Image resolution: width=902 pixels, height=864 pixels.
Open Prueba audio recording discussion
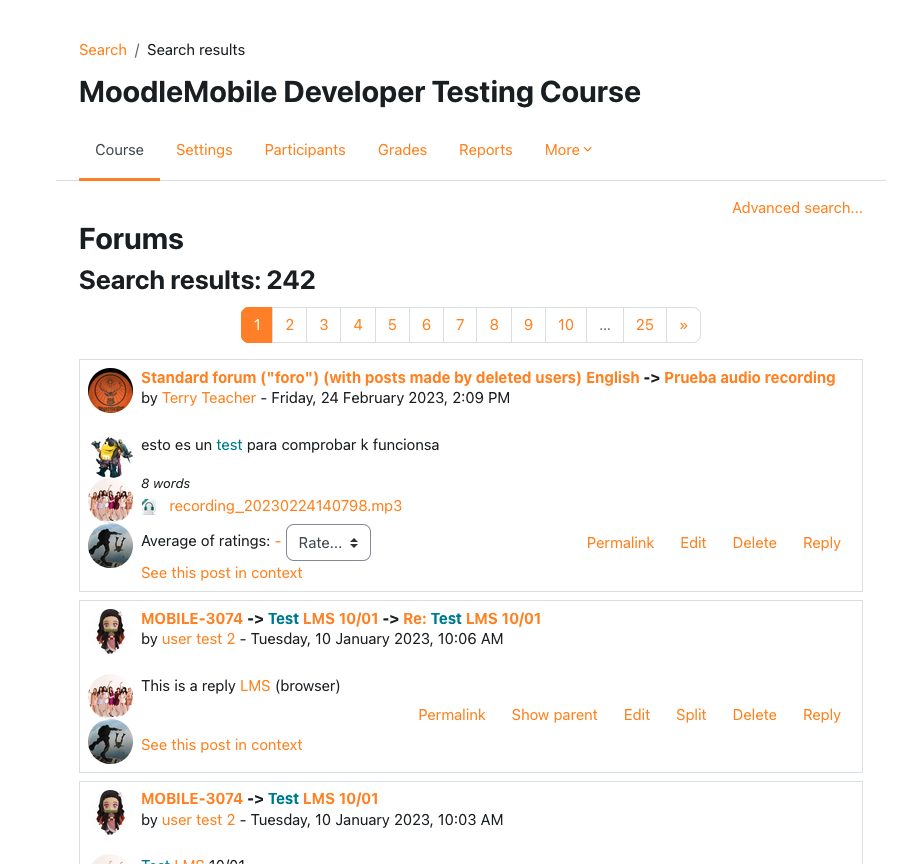[x=750, y=377]
